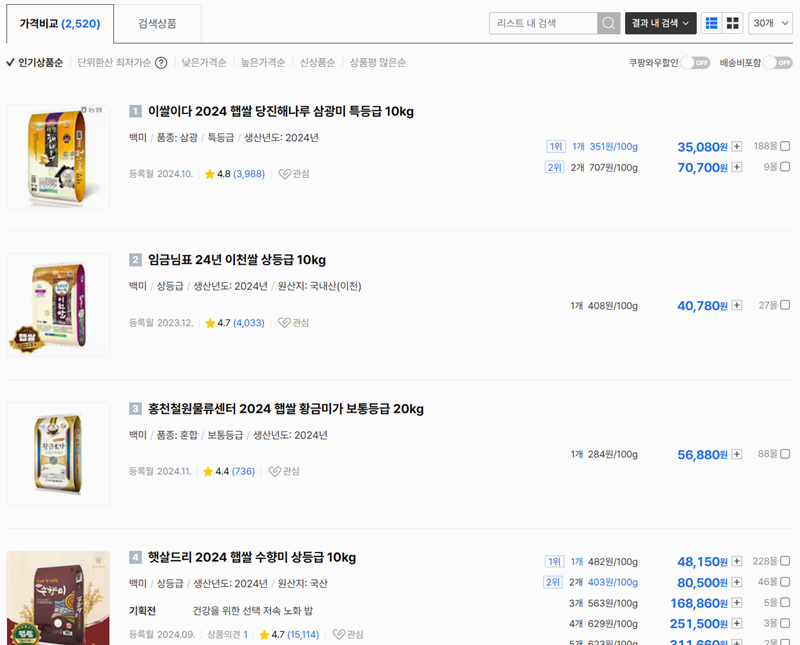Screen dimensions: 800x645
Task: Switch to grid view layout icon
Action: click(x=733, y=23)
